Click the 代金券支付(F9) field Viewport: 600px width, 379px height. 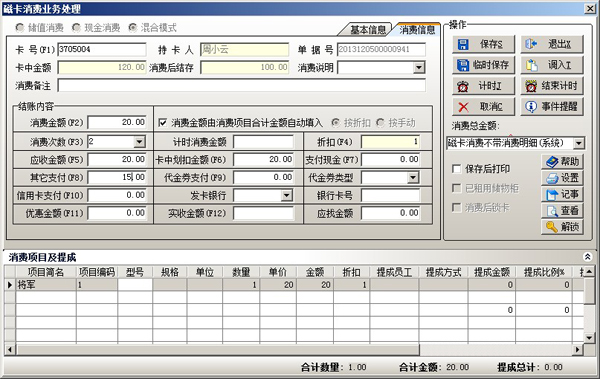pos(264,177)
